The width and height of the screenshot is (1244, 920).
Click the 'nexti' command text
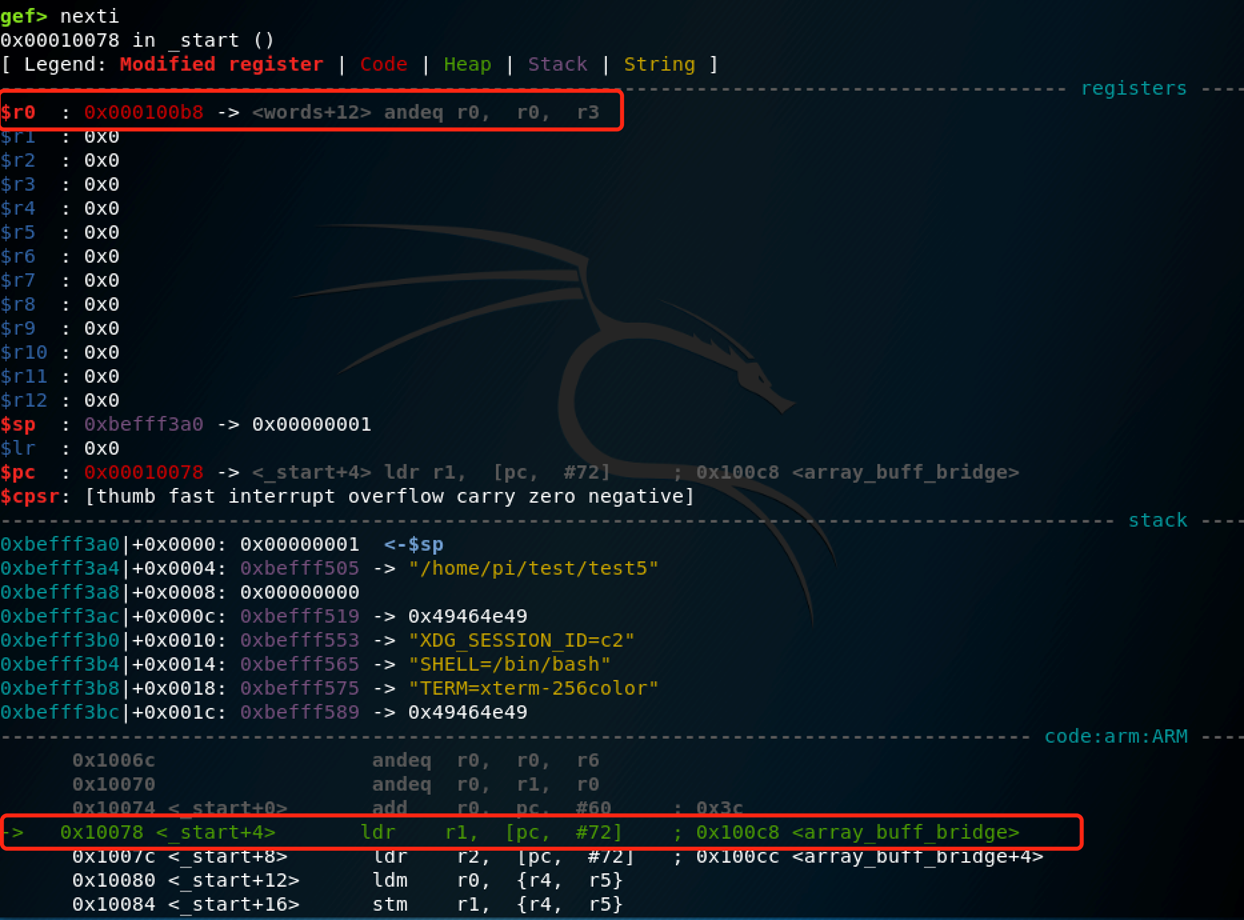coord(89,16)
